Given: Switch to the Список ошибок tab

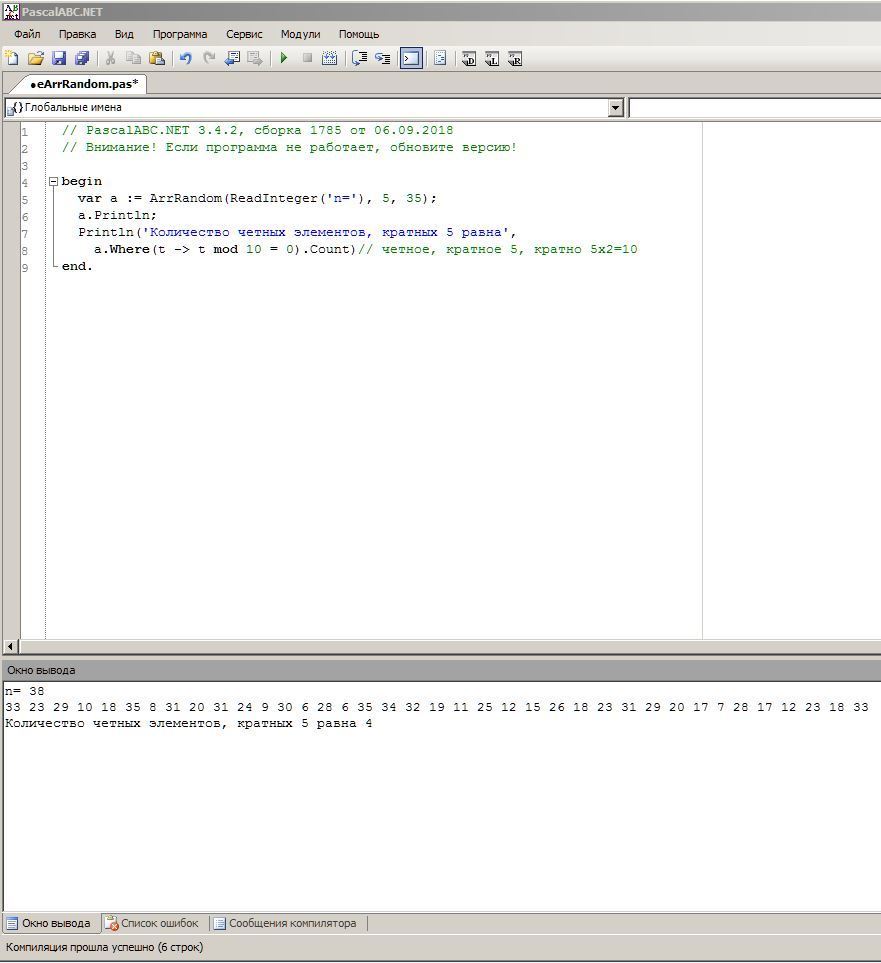Looking at the screenshot, I should click(153, 923).
